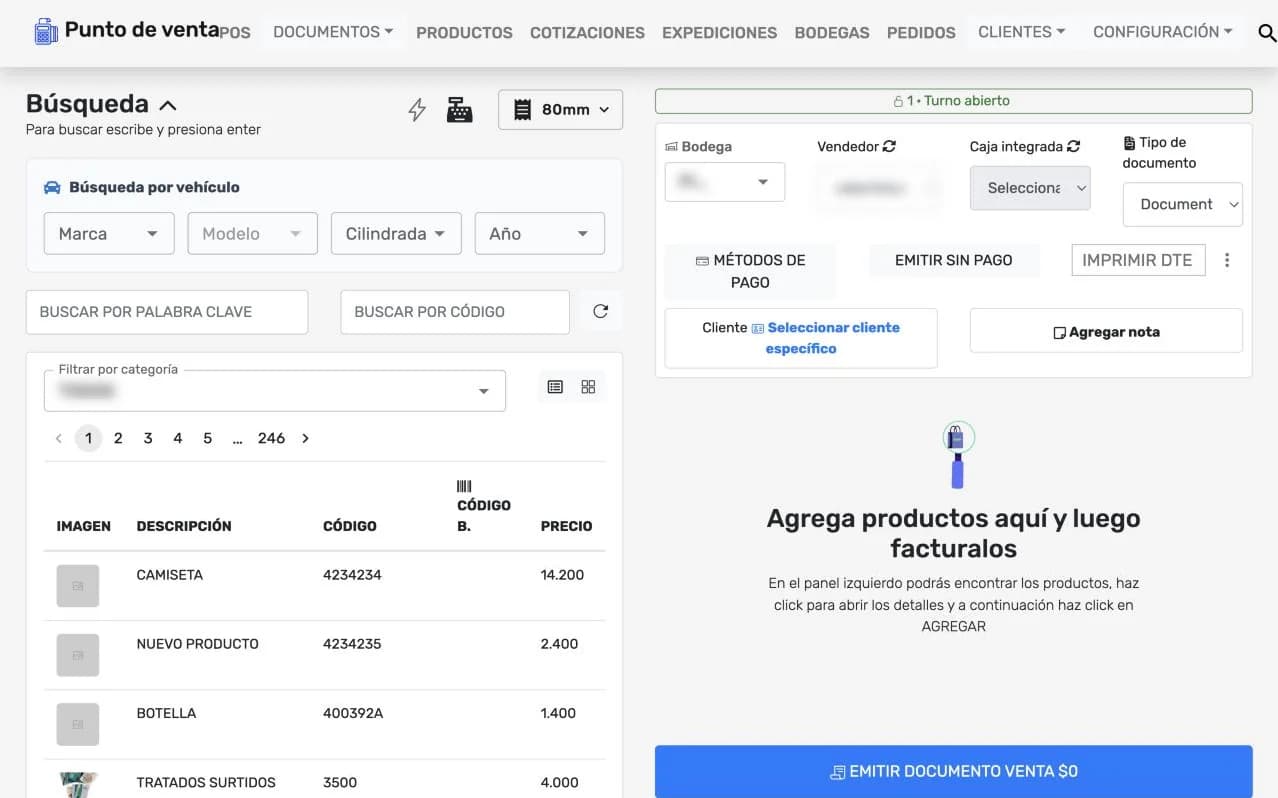Click the Agregar nota button
This screenshot has height=798, width=1278.
pyautogui.click(x=1106, y=332)
